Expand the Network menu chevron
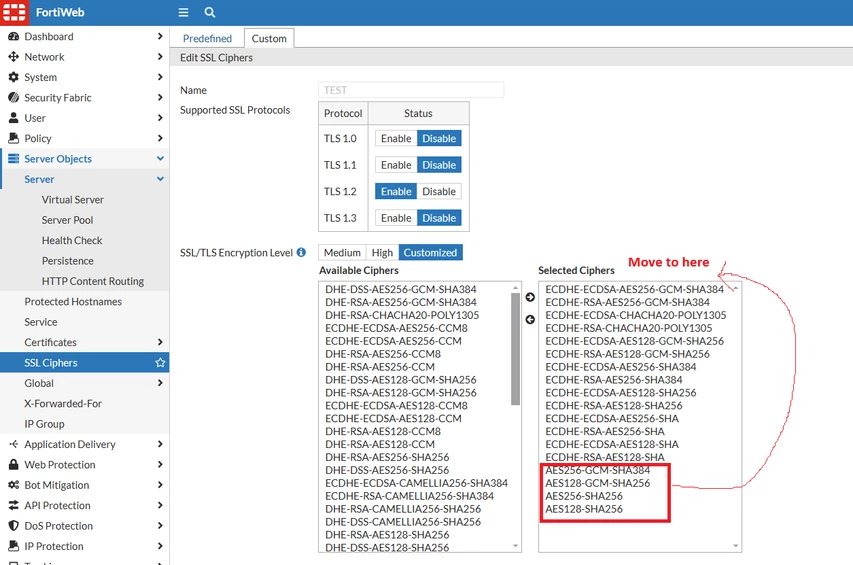Screen dimensions: 853x565 click(160, 57)
